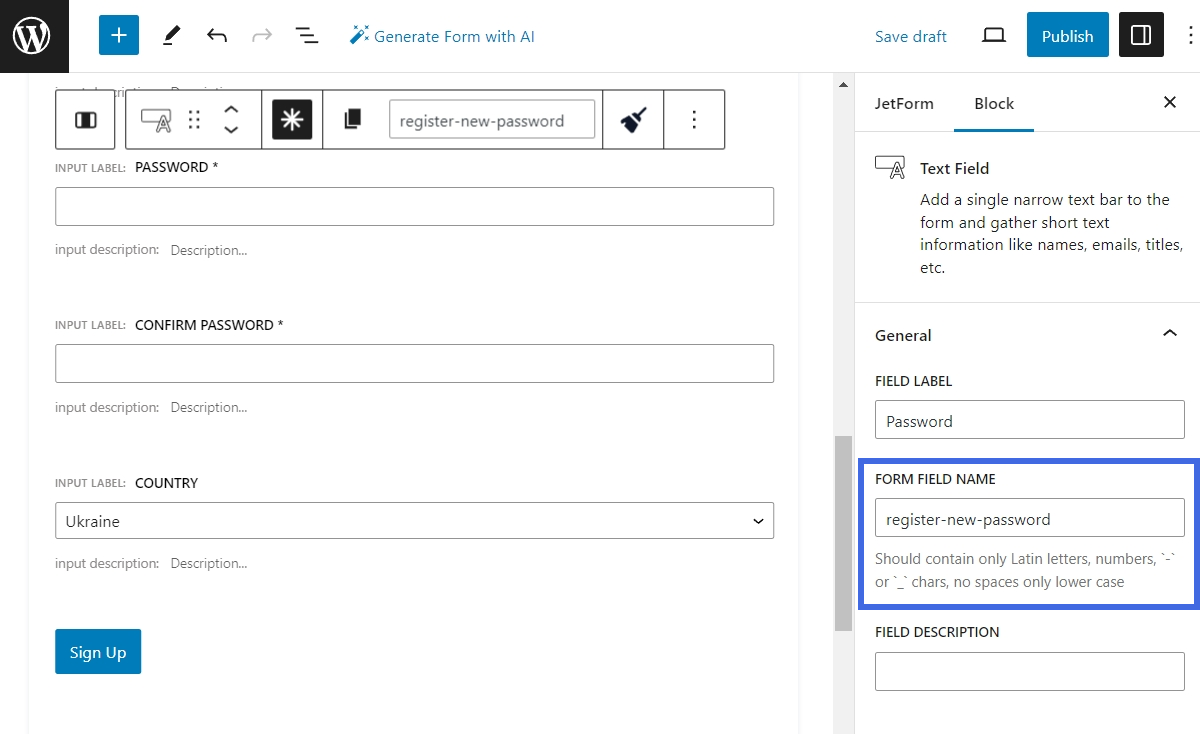Screen dimensions: 1200x734
Task: Click the Redo arrow icon
Action: (x=261, y=35)
